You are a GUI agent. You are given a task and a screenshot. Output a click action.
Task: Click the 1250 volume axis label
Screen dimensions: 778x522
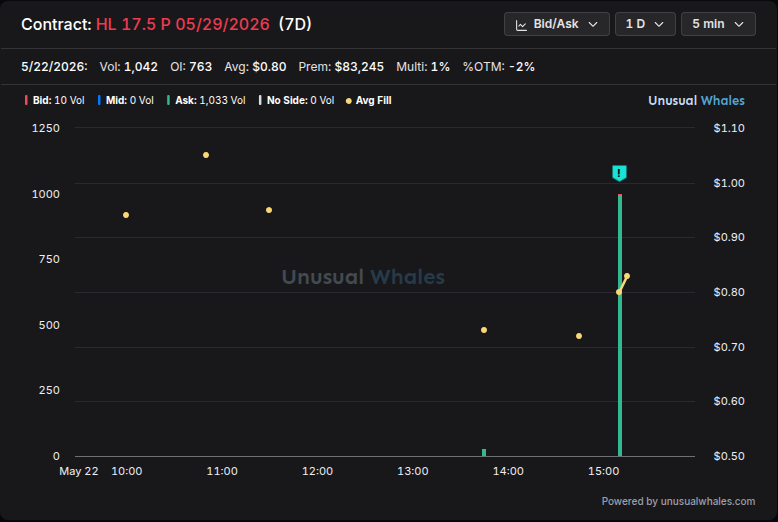point(46,128)
